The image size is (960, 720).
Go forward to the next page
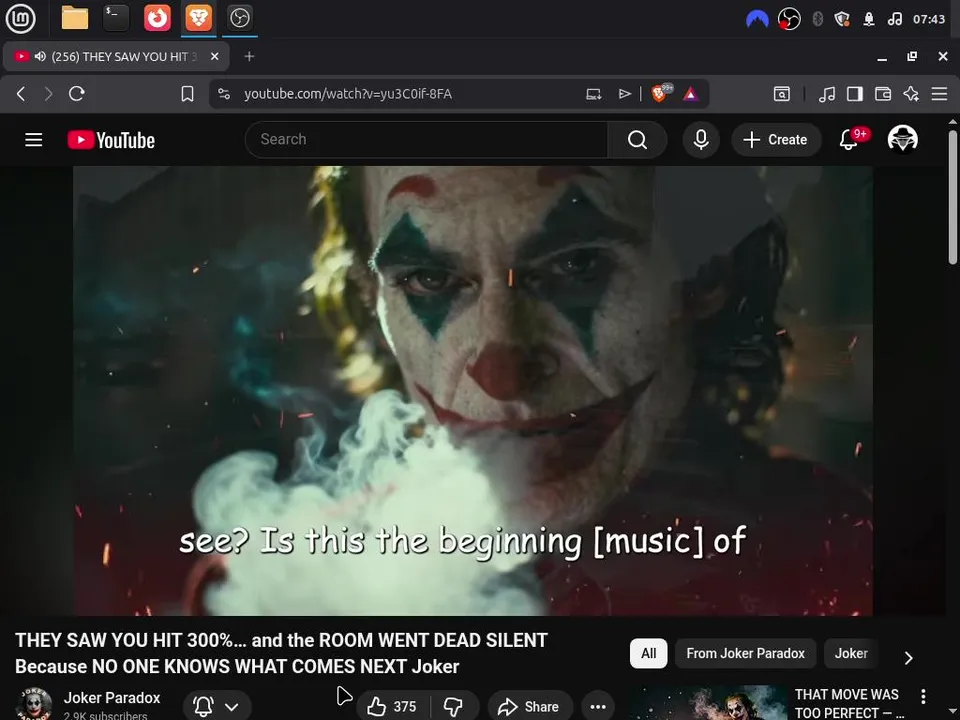[x=48, y=94]
